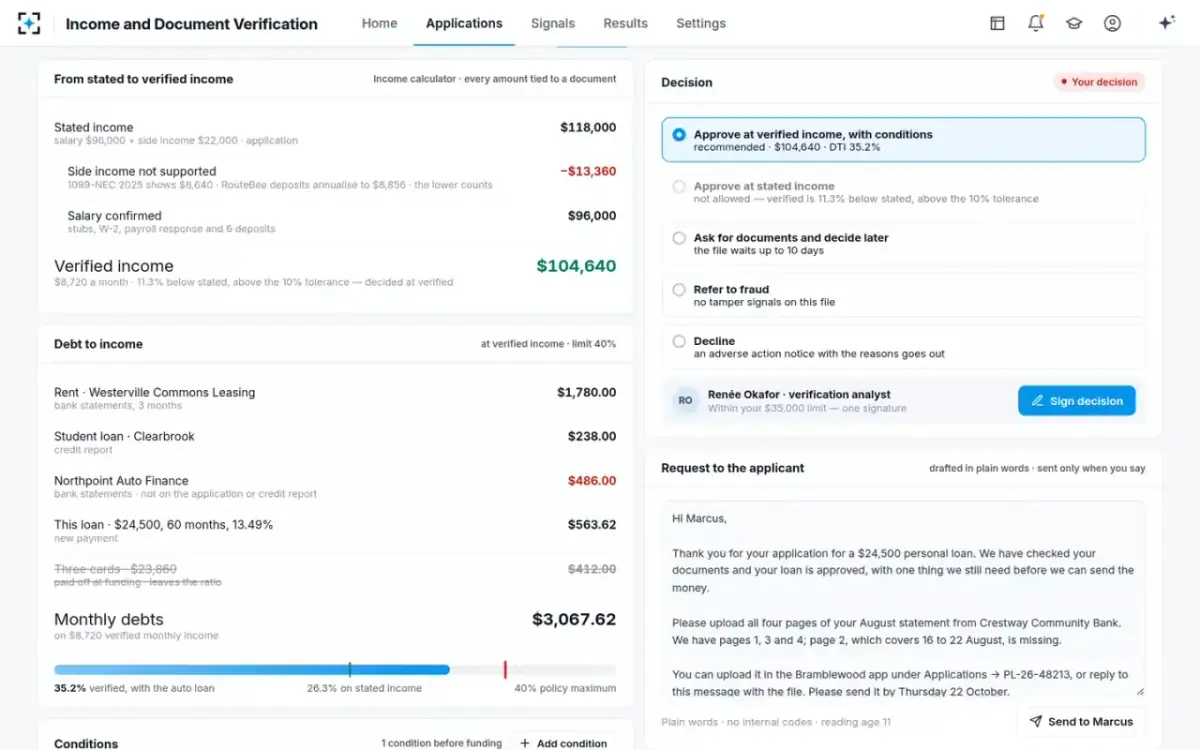Click the −$13,360 side income adjustment
This screenshot has height=750, width=1200.
[588, 171]
